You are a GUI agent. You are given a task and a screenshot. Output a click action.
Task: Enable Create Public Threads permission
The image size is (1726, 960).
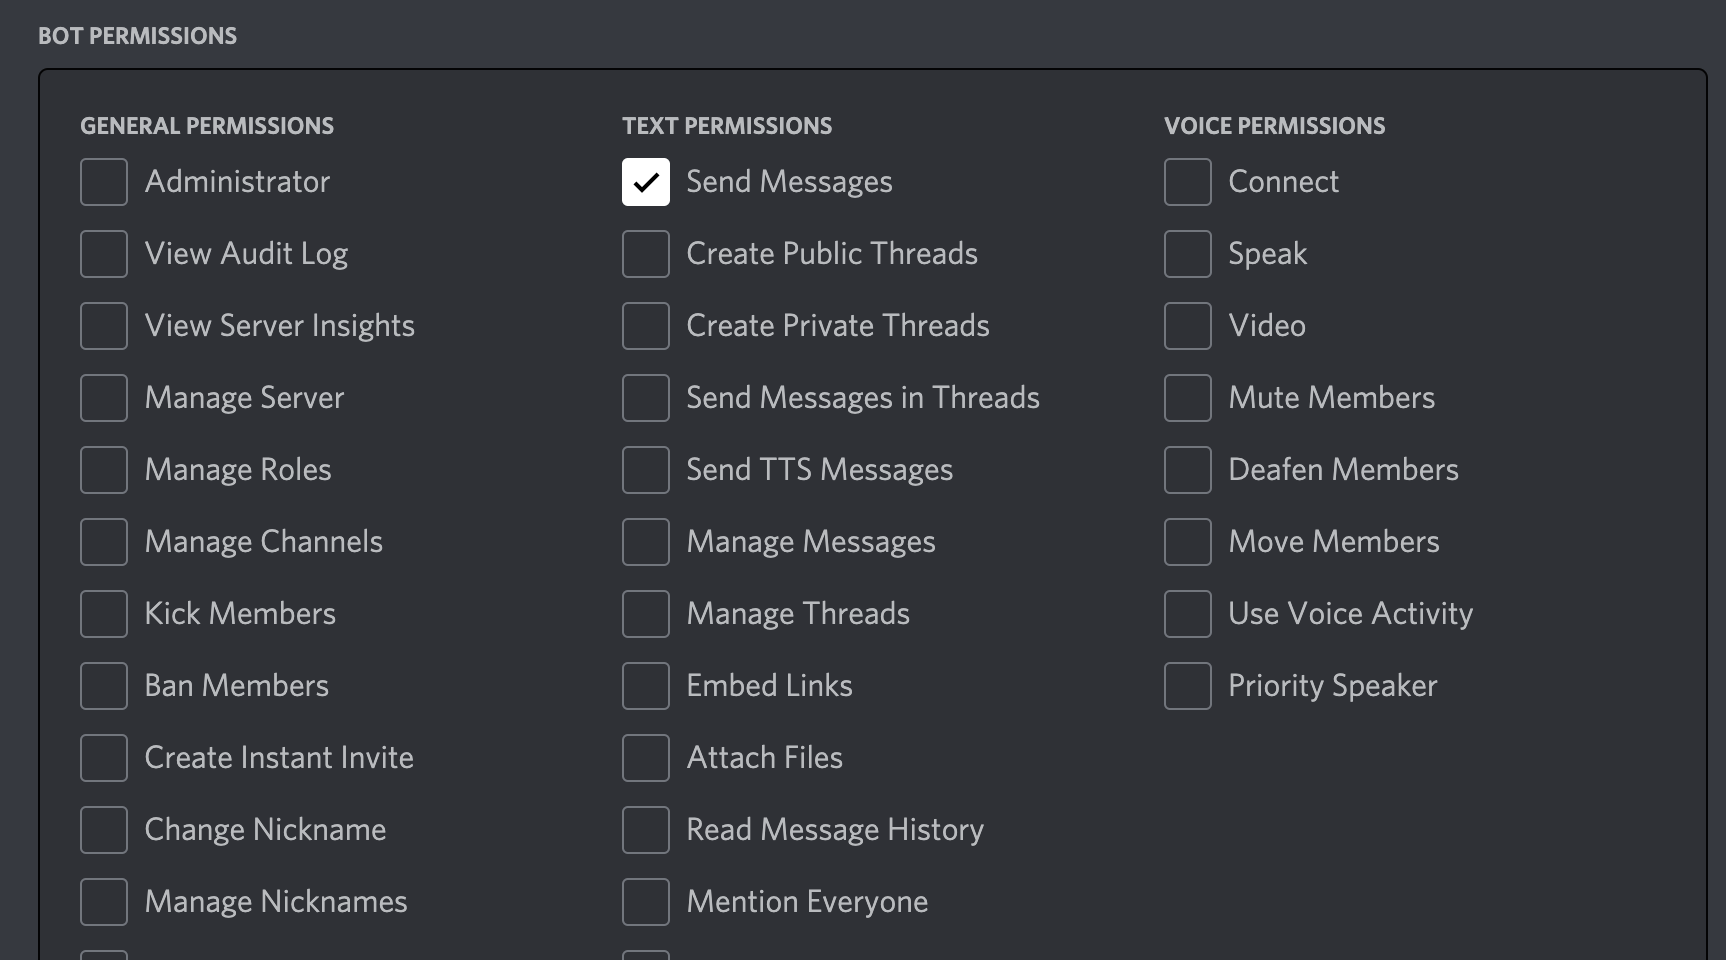click(646, 254)
